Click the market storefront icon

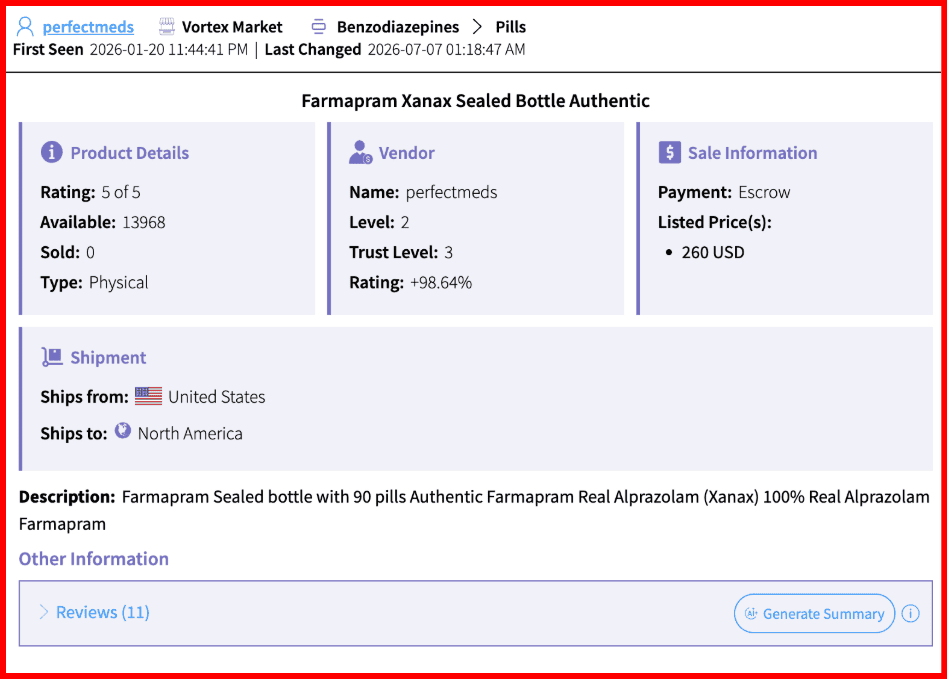tap(167, 27)
